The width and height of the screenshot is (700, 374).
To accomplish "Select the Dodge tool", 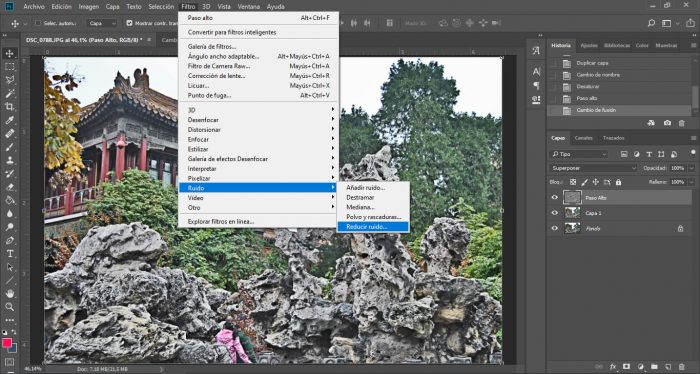I will pos(9,227).
